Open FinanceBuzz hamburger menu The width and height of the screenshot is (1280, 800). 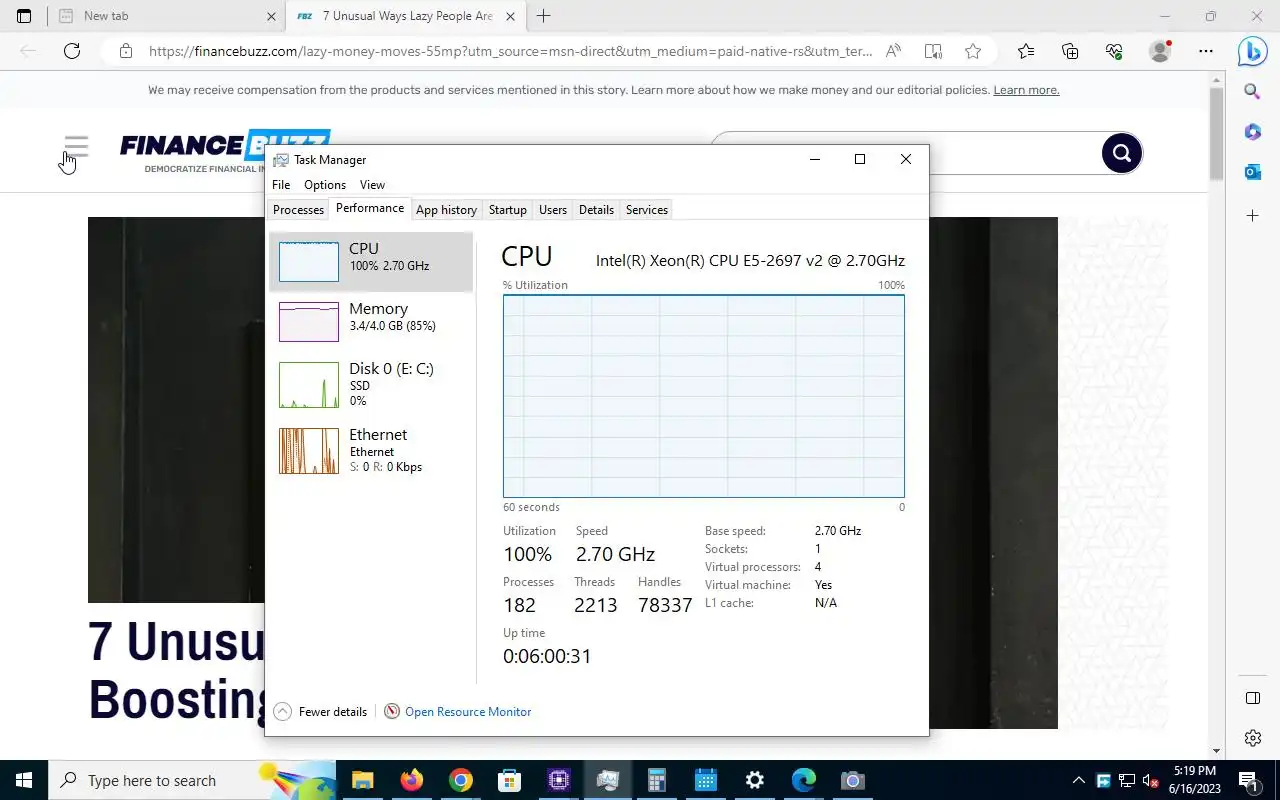pos(76,147)
